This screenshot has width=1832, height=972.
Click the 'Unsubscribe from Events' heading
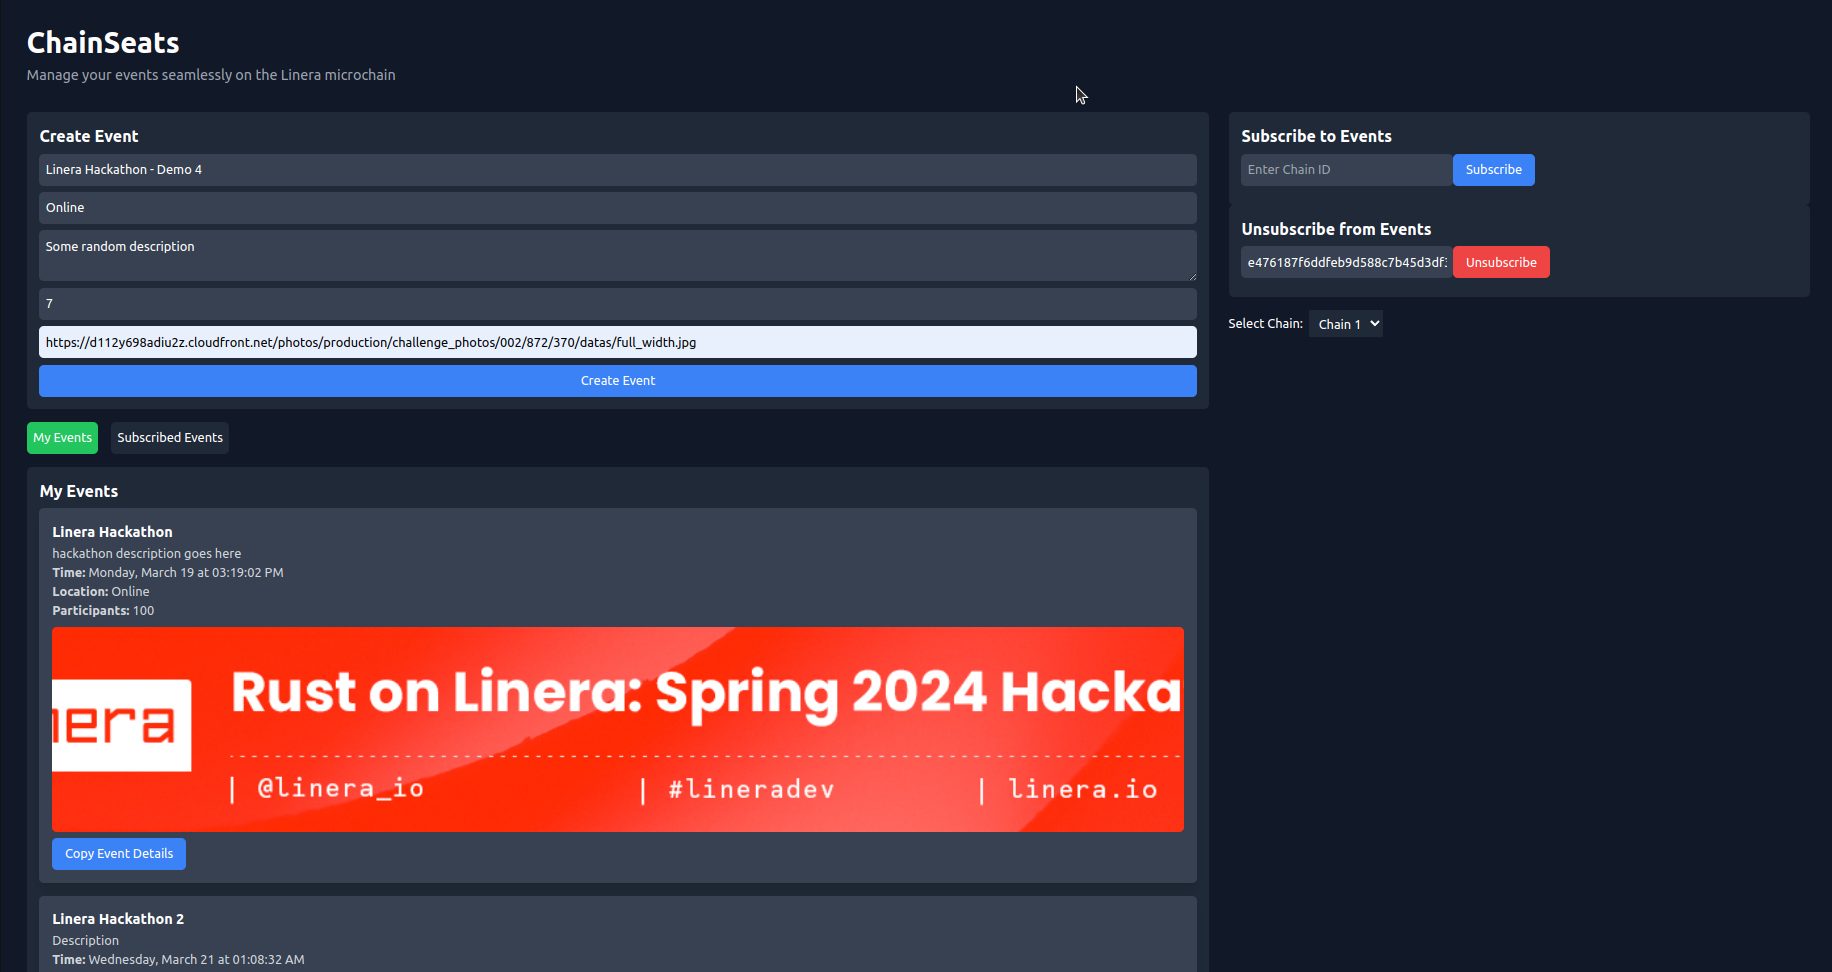[x=1336, y=230]
